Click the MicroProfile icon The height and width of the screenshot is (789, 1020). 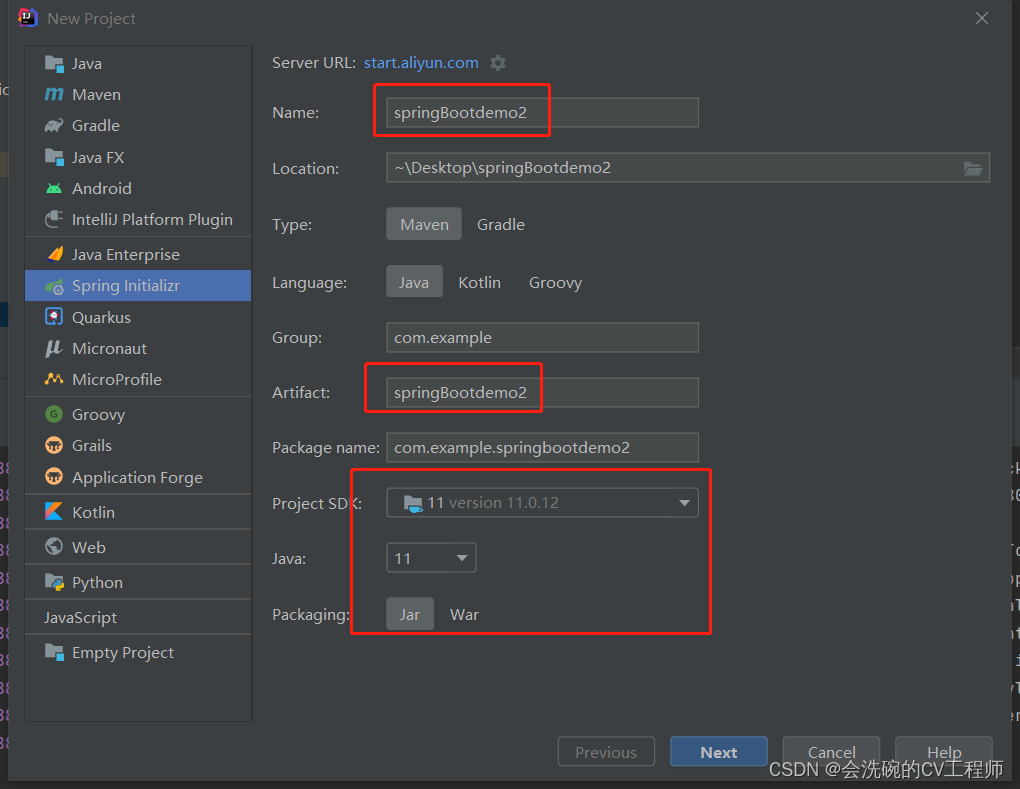54,379
